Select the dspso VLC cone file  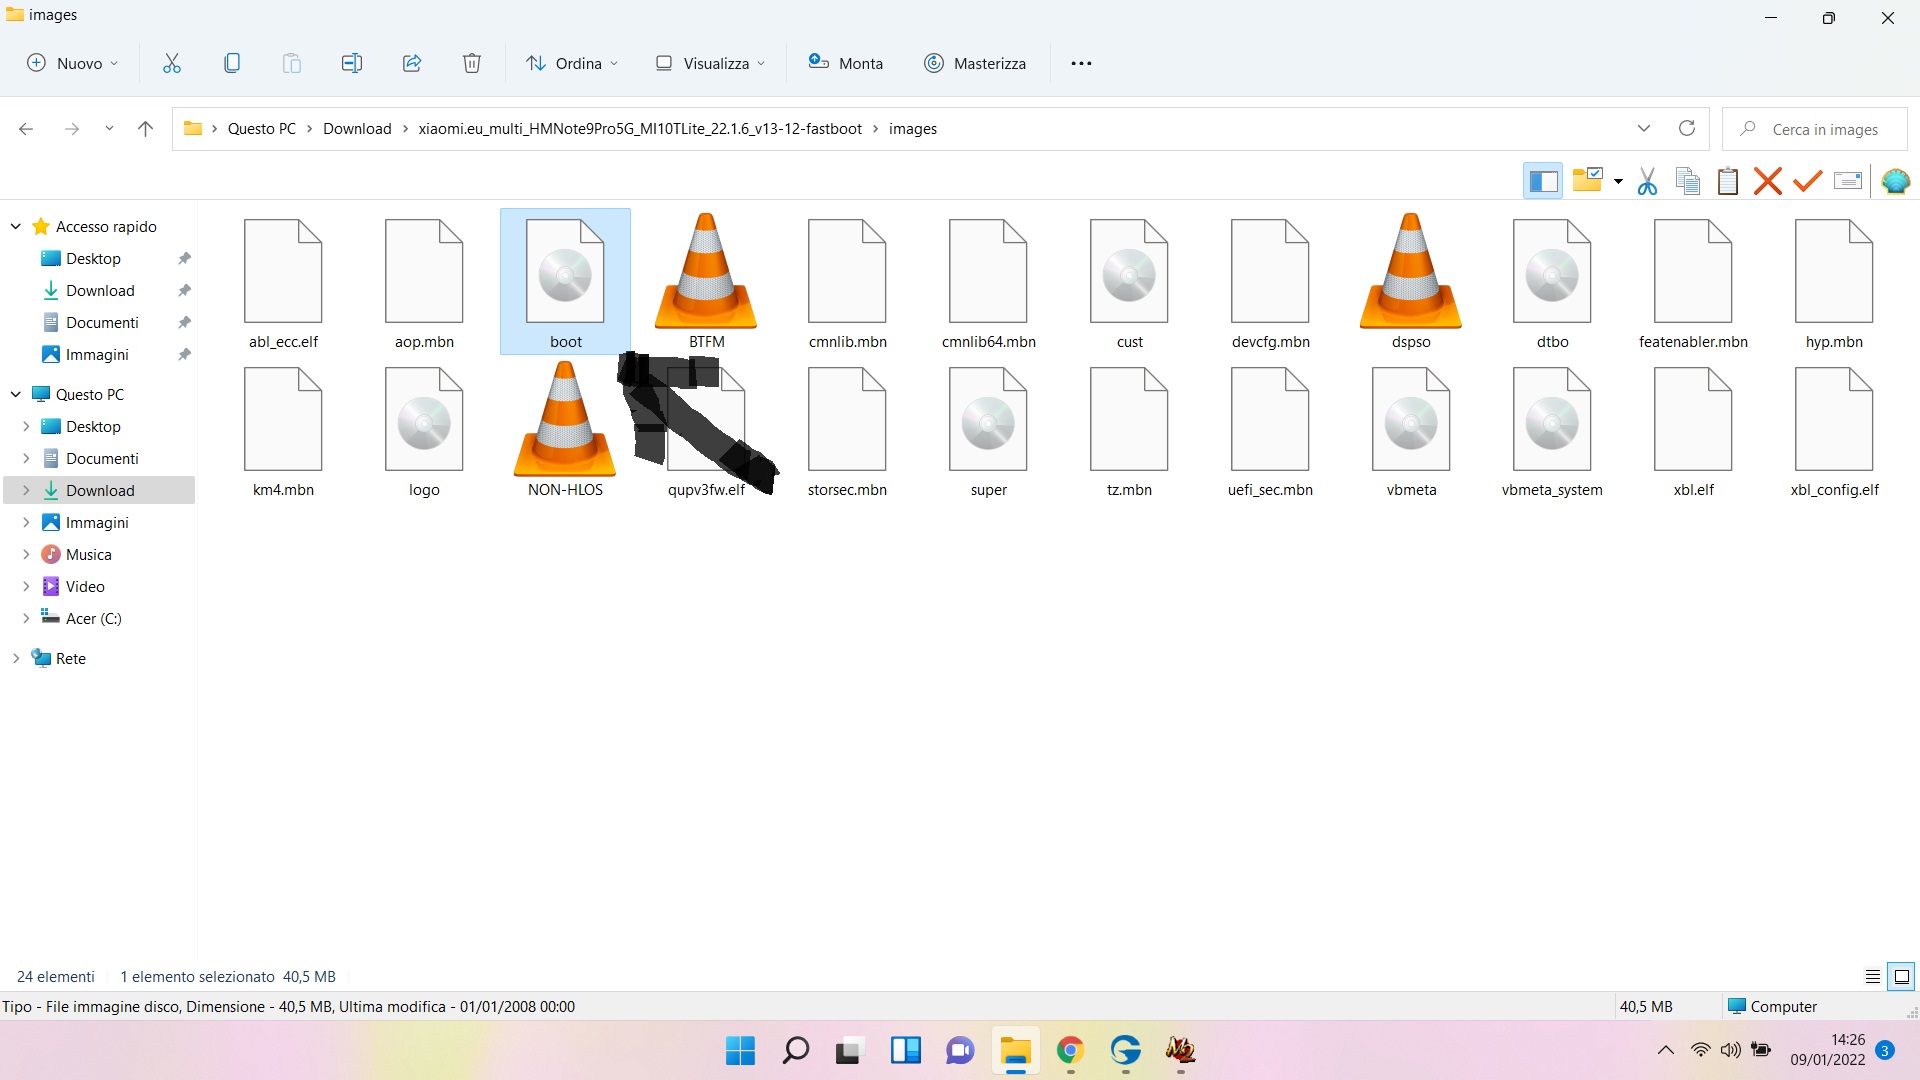1411,282
